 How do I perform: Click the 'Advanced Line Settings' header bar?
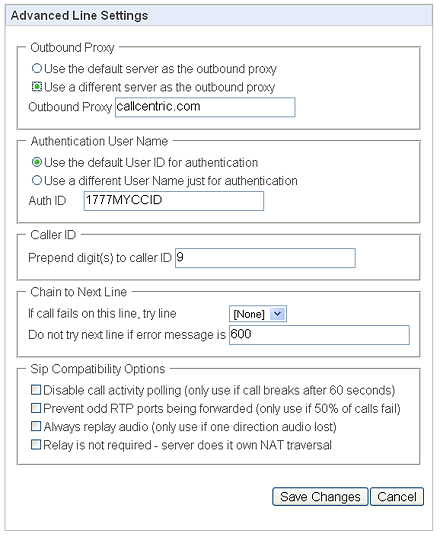point(219,16)
